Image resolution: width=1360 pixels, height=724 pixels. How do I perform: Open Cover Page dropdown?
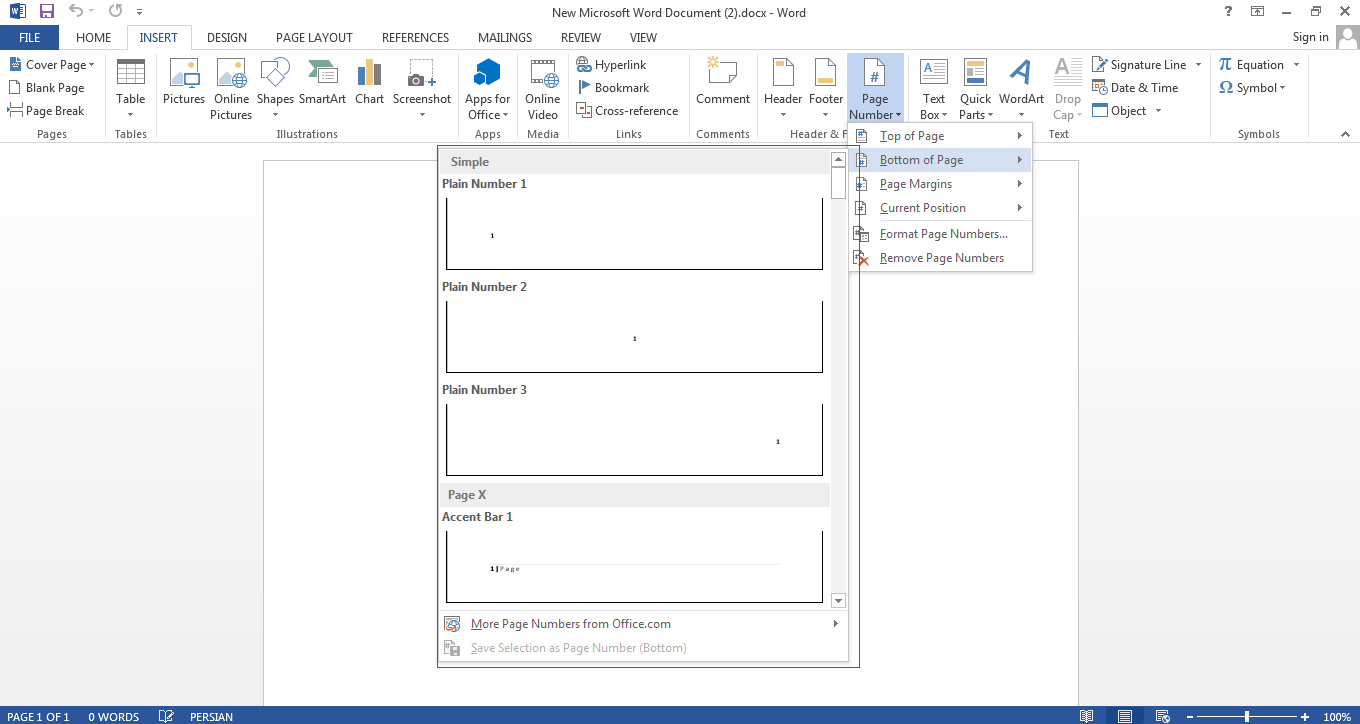[x=52, y=65]
